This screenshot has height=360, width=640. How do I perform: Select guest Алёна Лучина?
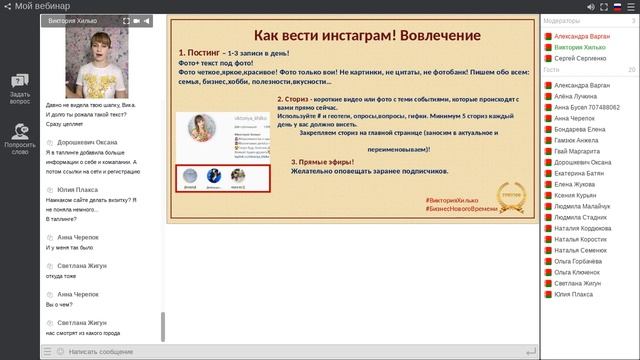coord(575,96)
